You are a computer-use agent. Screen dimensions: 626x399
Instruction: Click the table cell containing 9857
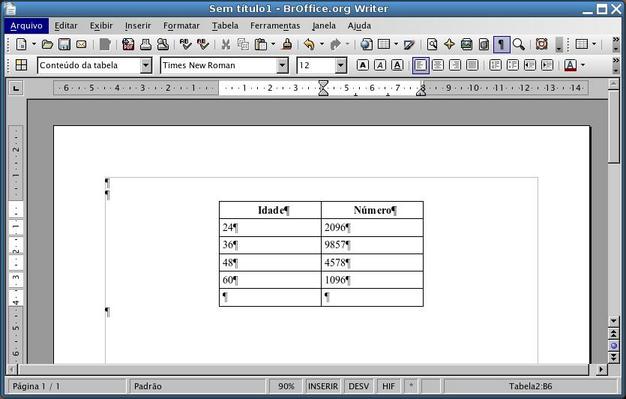coord(372,245)
